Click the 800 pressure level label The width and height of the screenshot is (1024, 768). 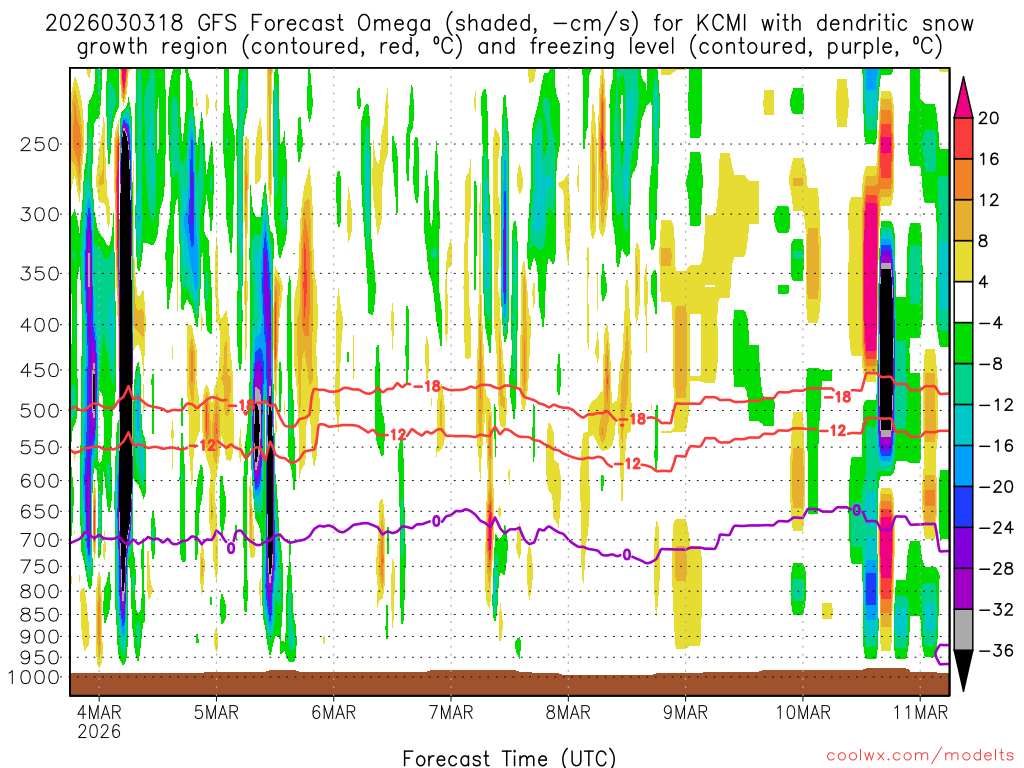40,592
